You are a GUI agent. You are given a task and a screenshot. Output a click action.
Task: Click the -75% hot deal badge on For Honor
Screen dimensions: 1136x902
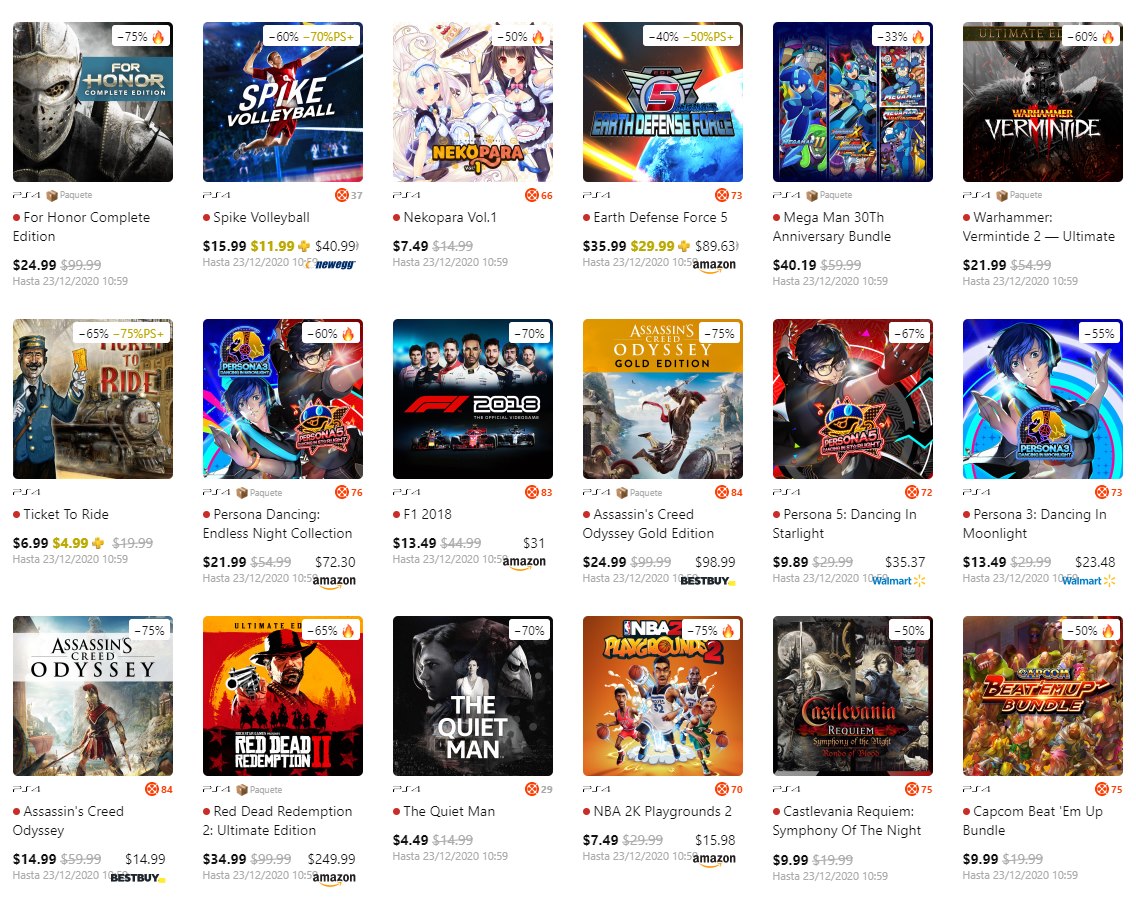tap(142, 36)
